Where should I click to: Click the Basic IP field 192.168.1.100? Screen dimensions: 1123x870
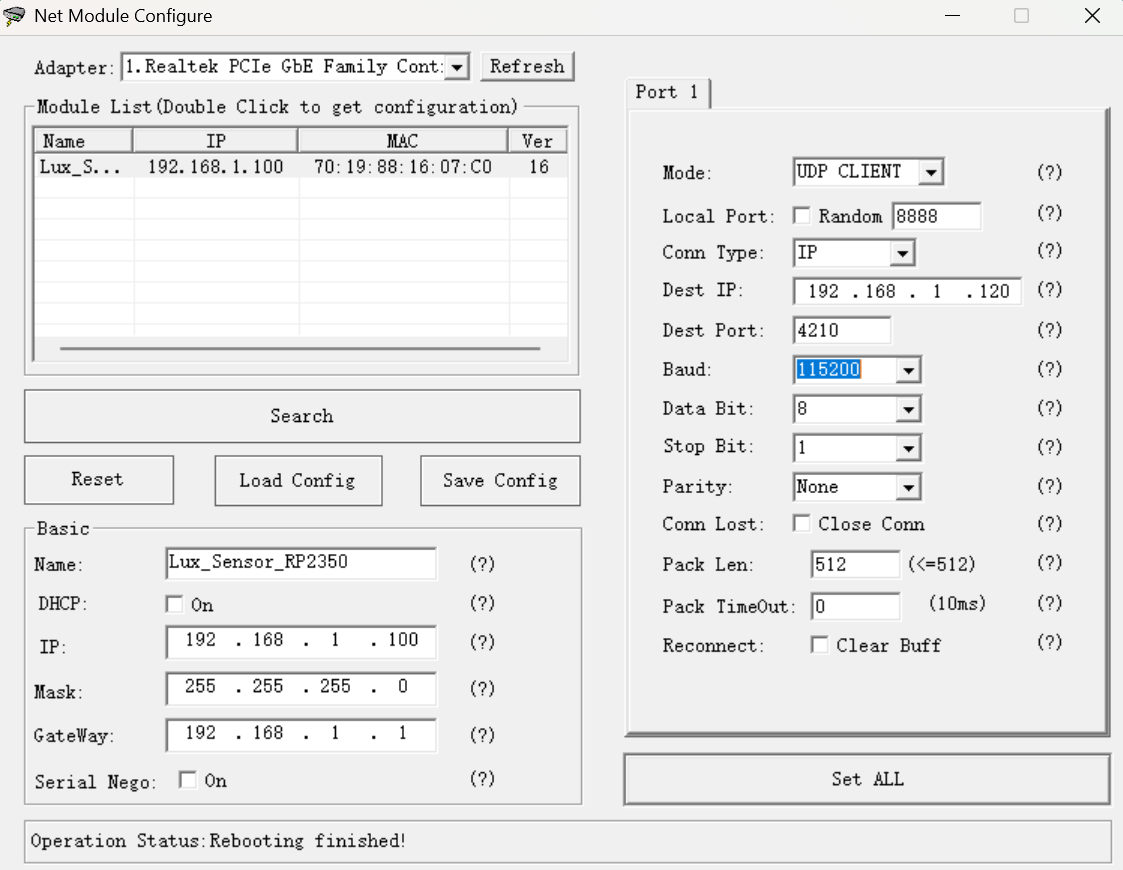(301, 641)
